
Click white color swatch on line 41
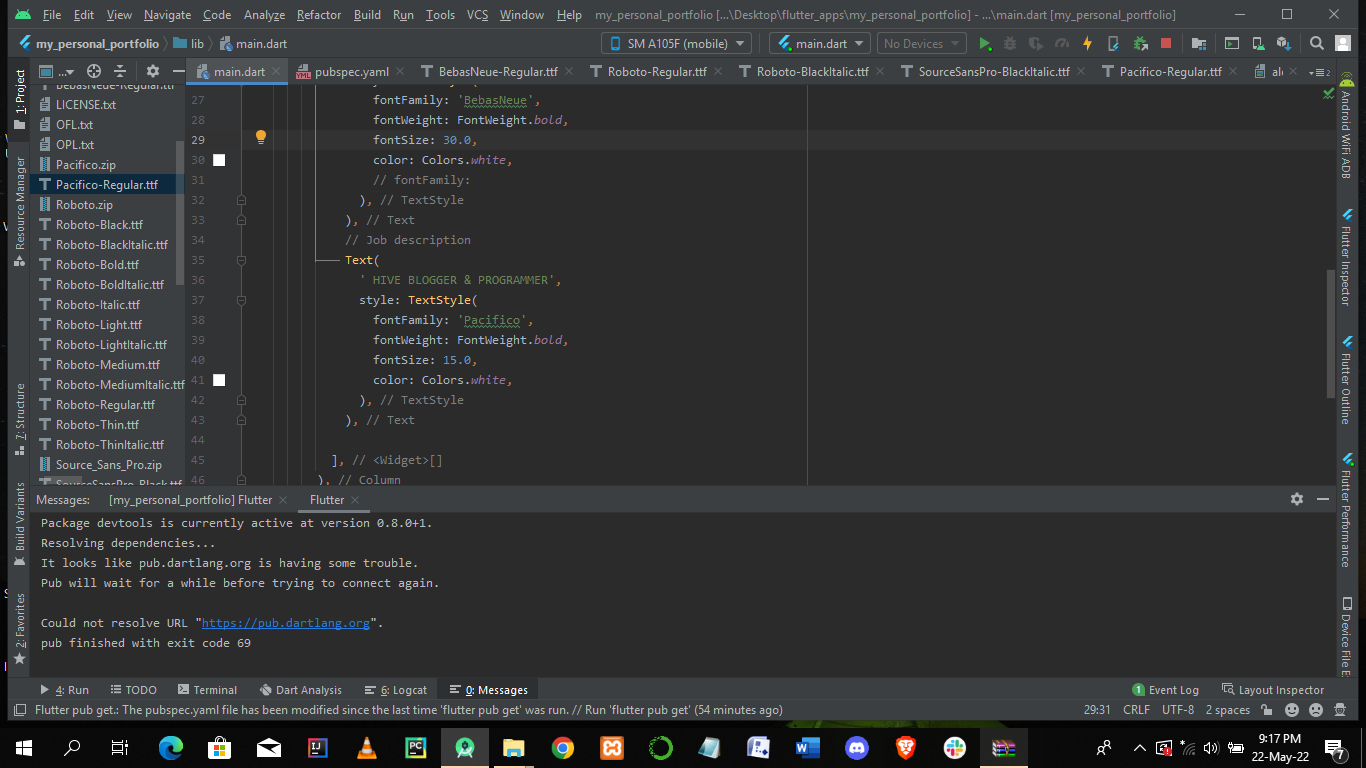point(219,380)
